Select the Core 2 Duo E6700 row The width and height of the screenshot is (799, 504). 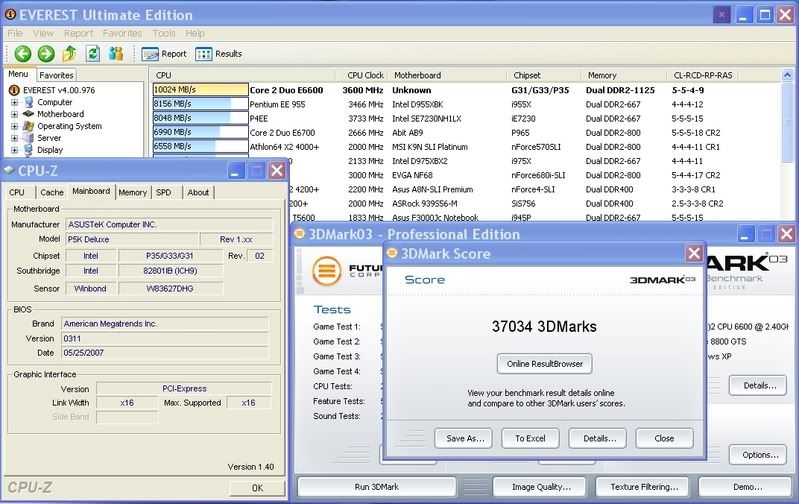pos(466,132)
